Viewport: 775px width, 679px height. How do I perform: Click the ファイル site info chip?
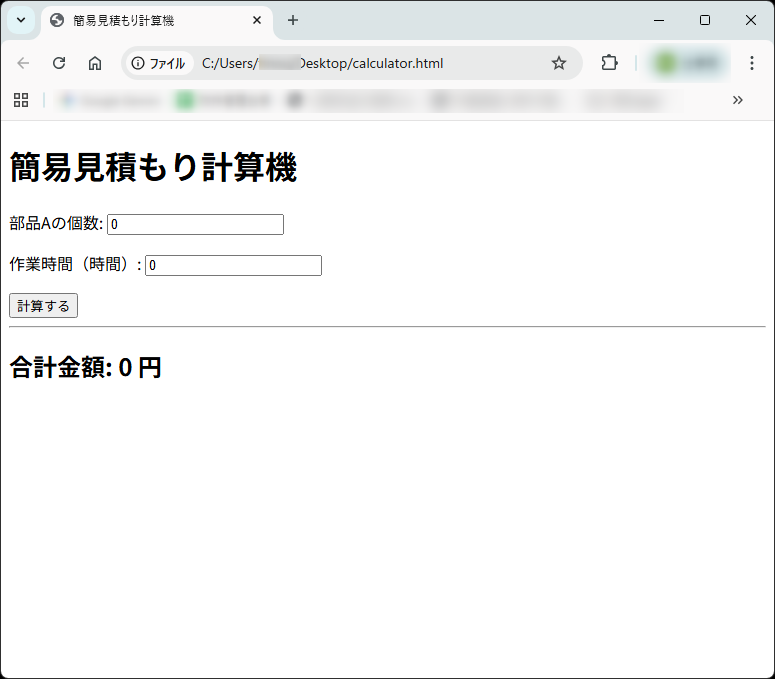point(159,63)
